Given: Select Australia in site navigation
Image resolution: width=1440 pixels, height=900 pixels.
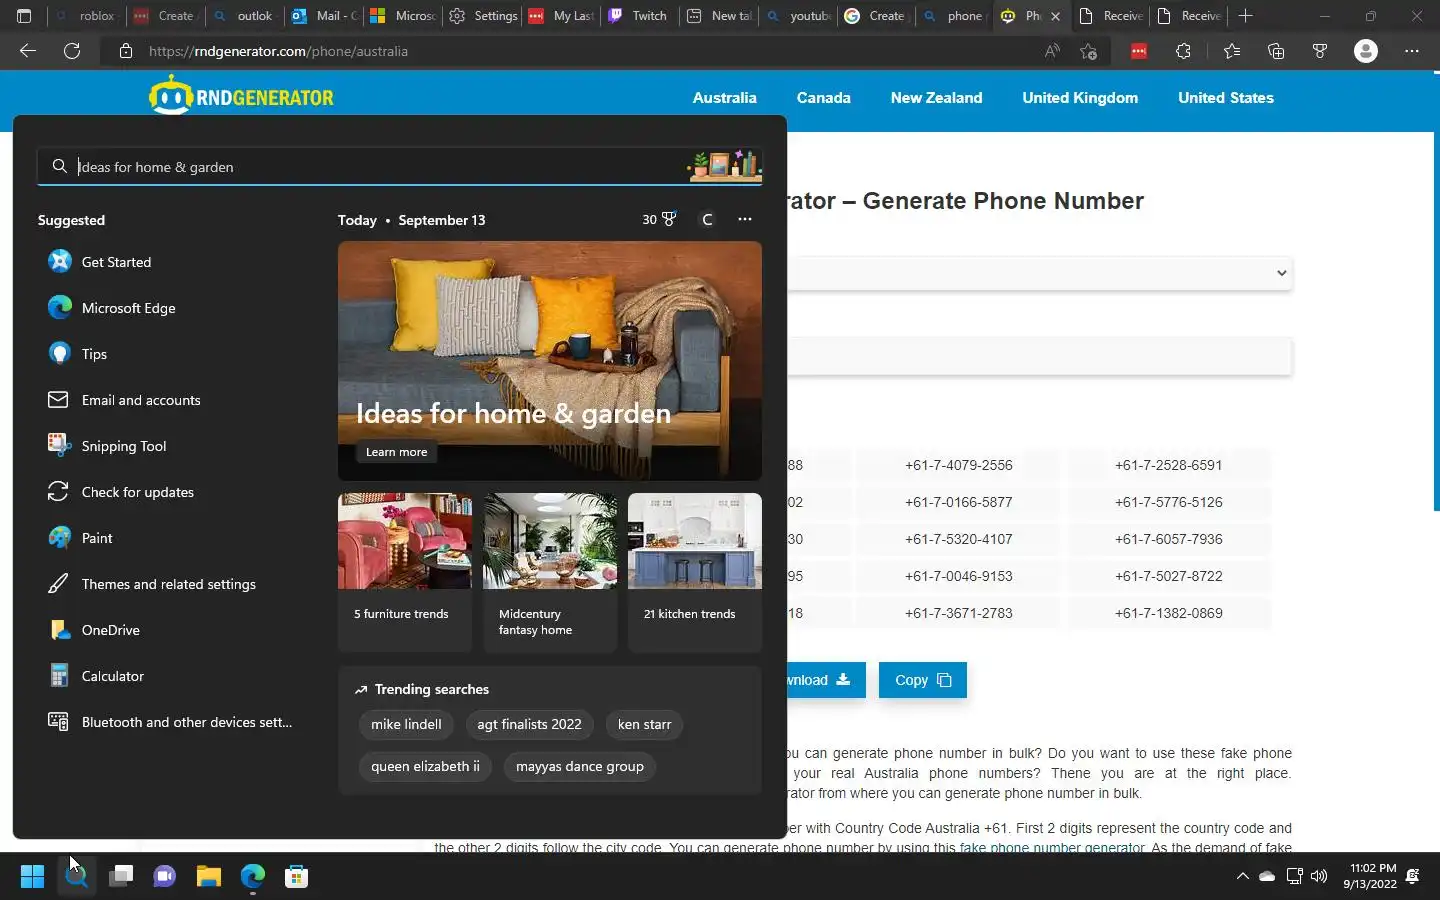Looking at the screenshot, I should tap(724, 98).
